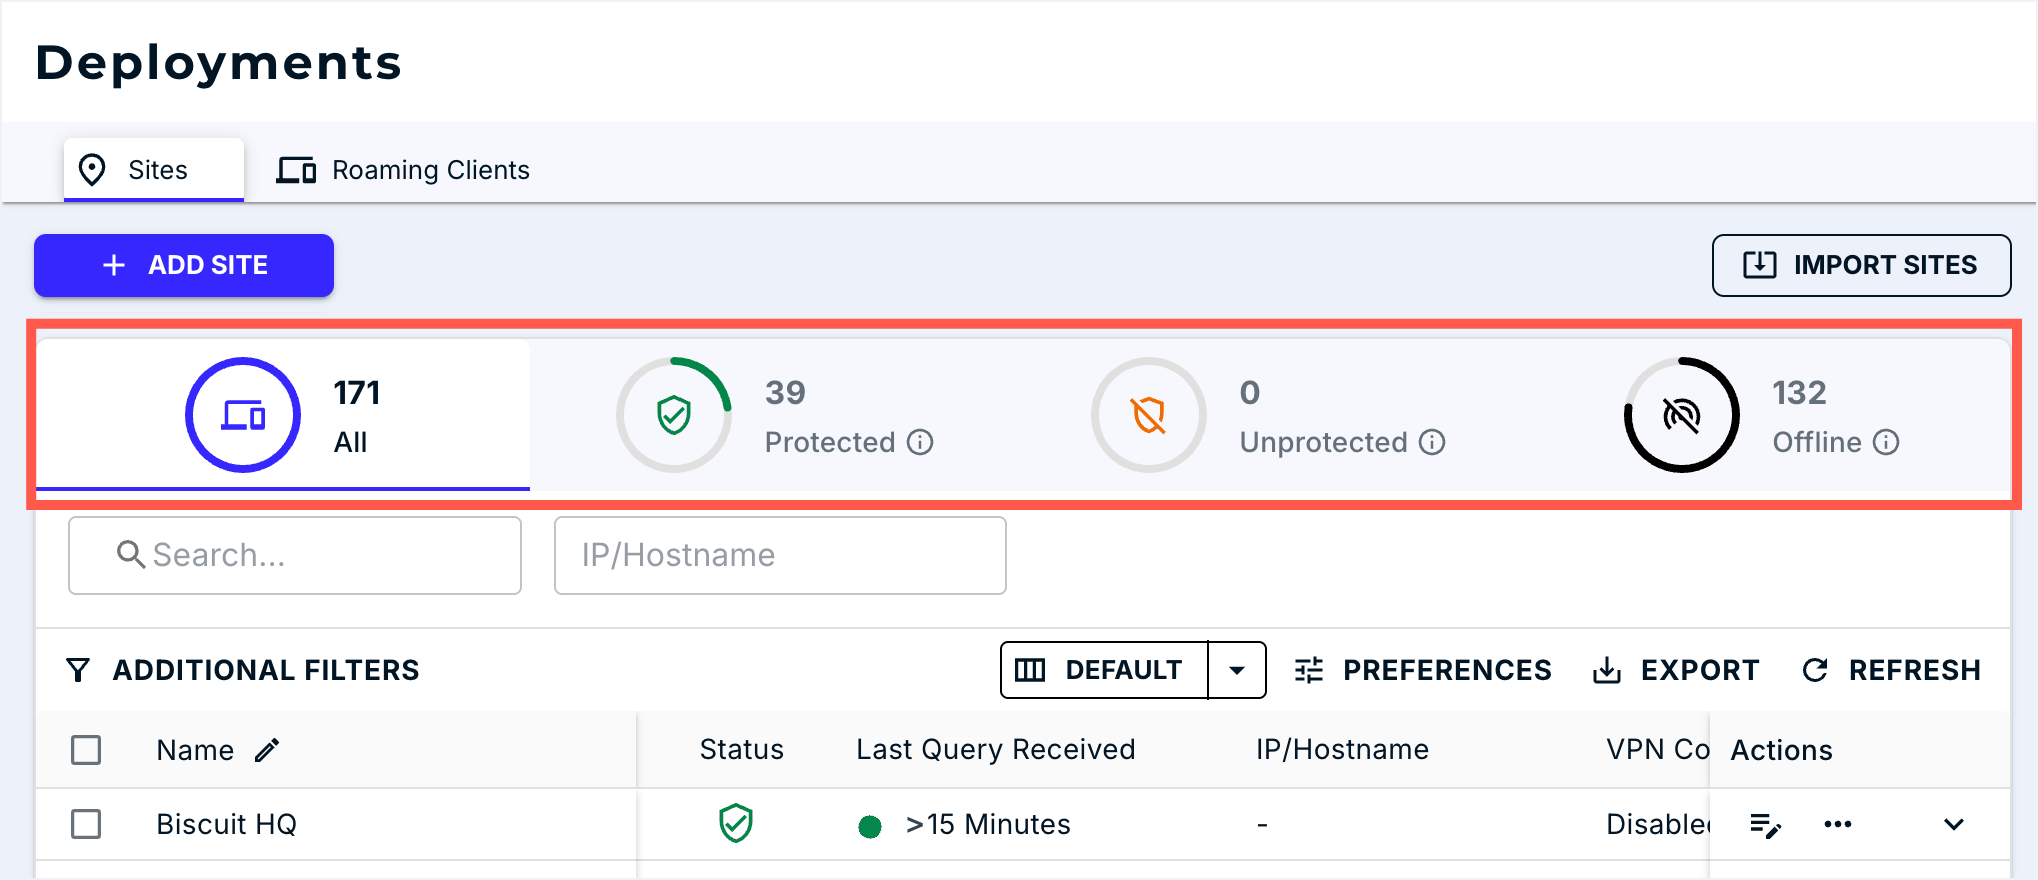Click the Protected info icon

click(920, 442)
